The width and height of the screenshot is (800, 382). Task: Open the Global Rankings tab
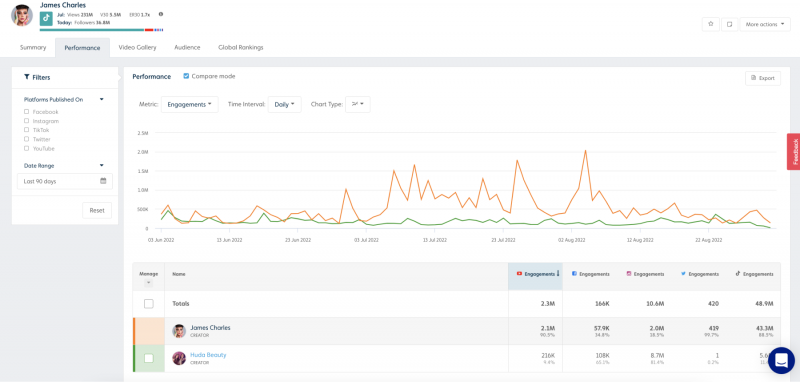point(241,47)
